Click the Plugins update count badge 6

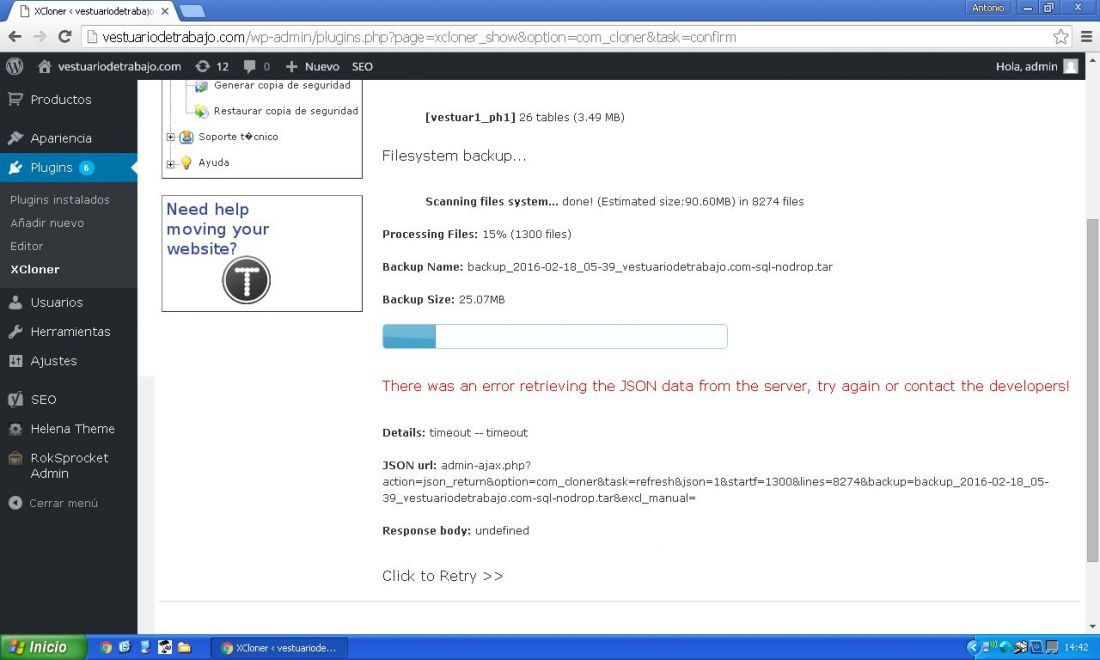86,167
